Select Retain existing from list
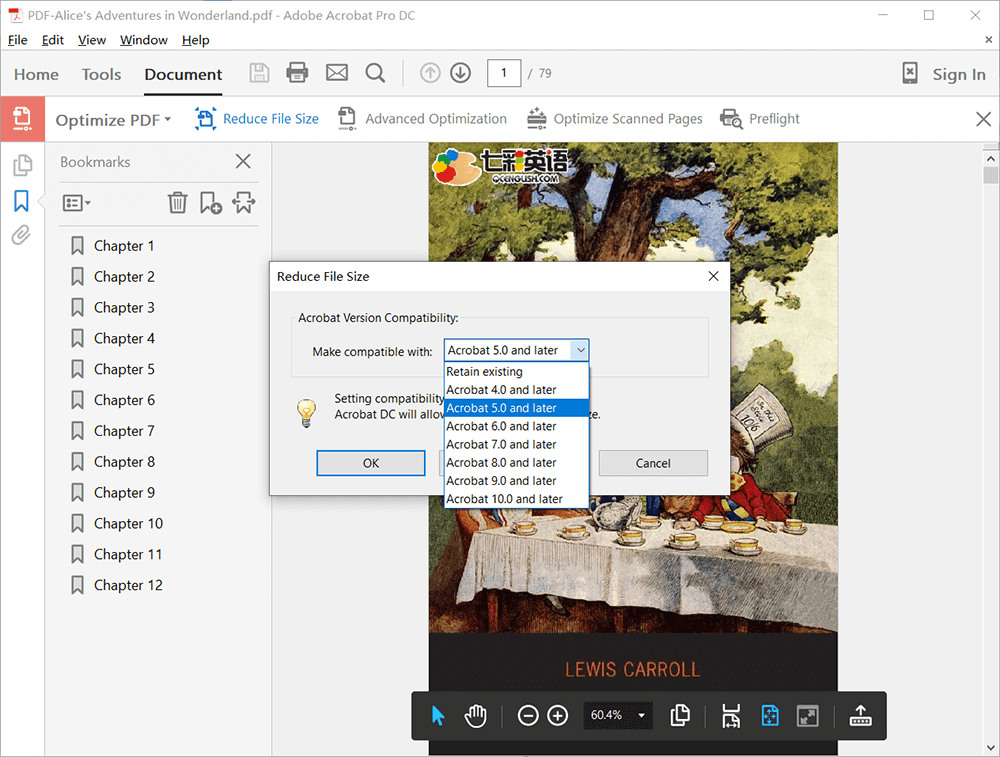Image resolution: width=1000 pixels, height=757 pixels. click(x=484, y=372)
